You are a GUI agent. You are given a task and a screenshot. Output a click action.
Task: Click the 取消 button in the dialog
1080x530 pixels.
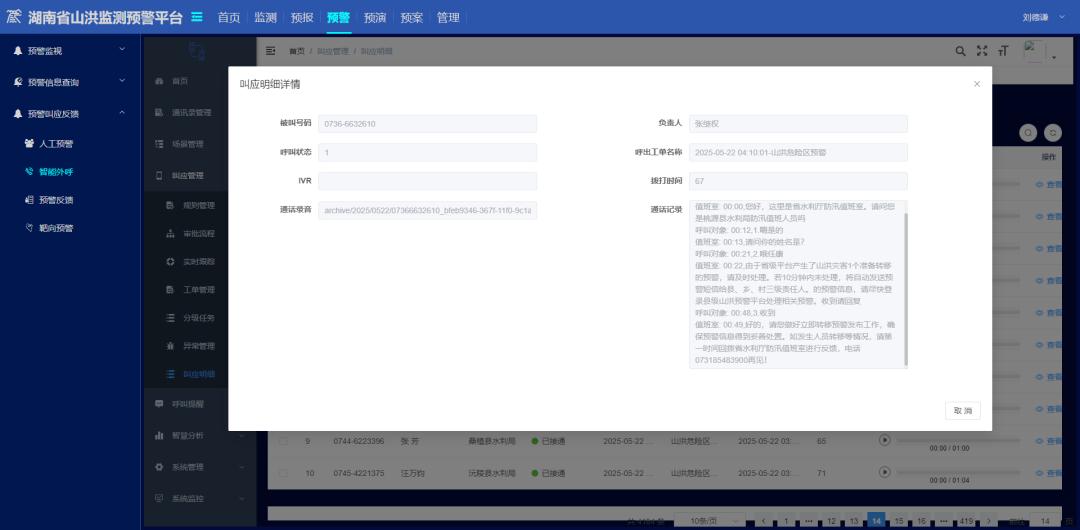coord(962,411)
